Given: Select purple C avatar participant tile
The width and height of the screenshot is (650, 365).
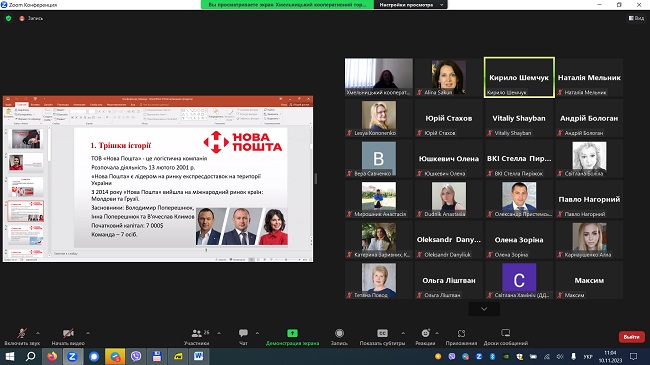Looking at the screenshot, I should pos(519,281).
